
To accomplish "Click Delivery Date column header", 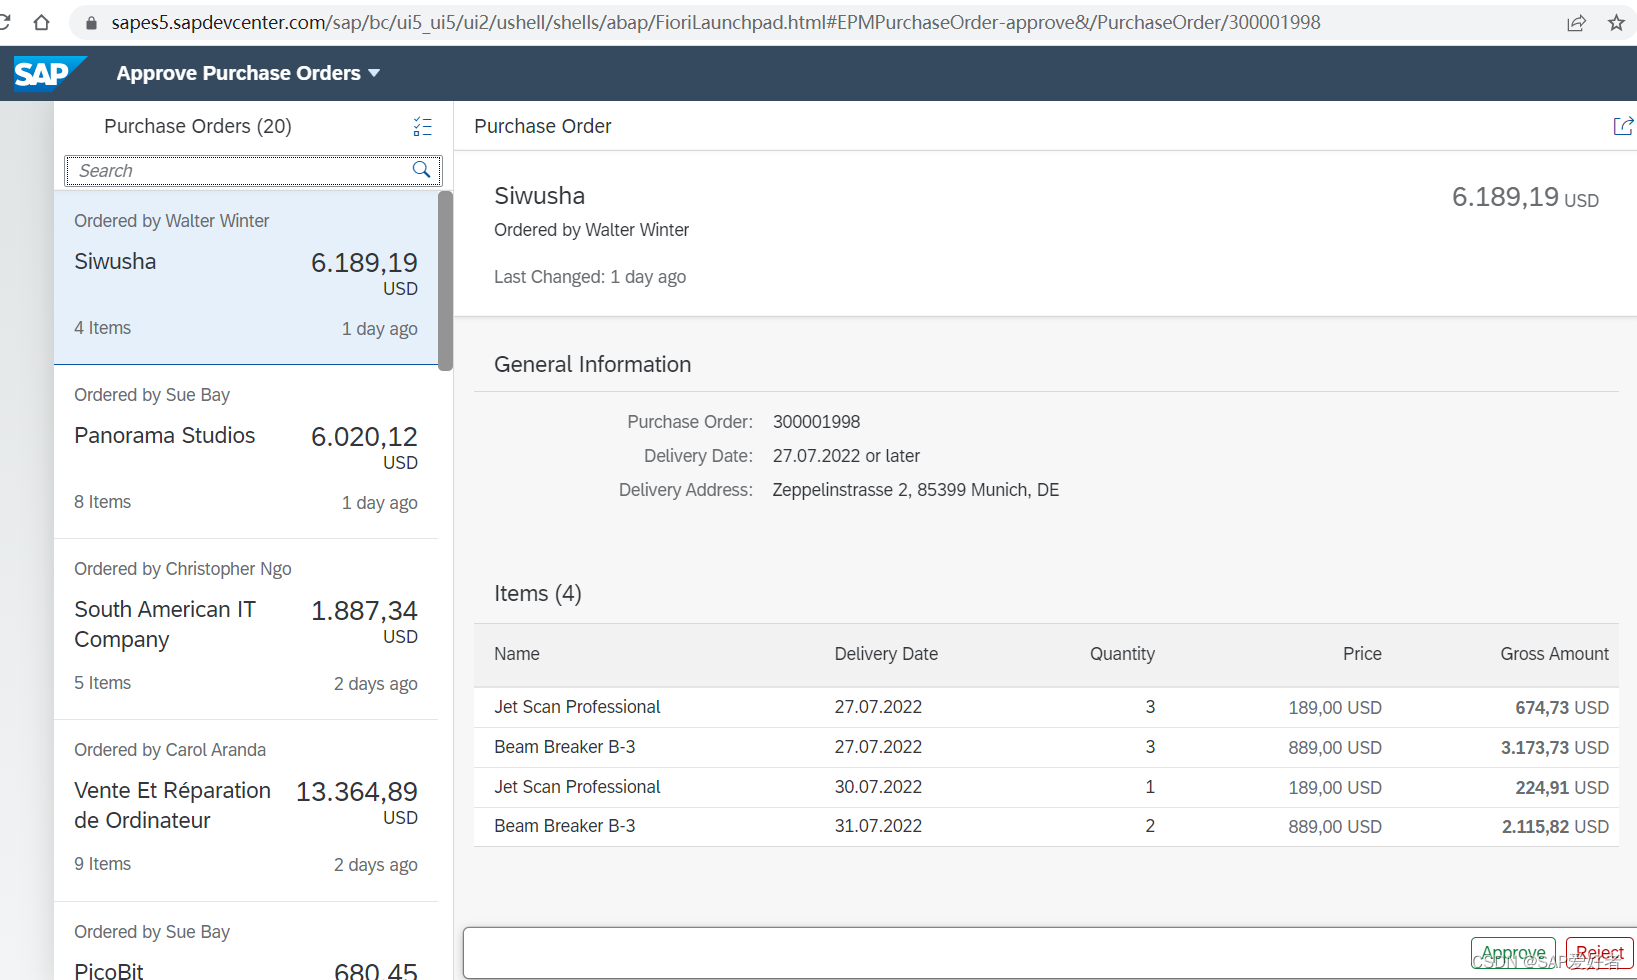I will pos(886,654).
